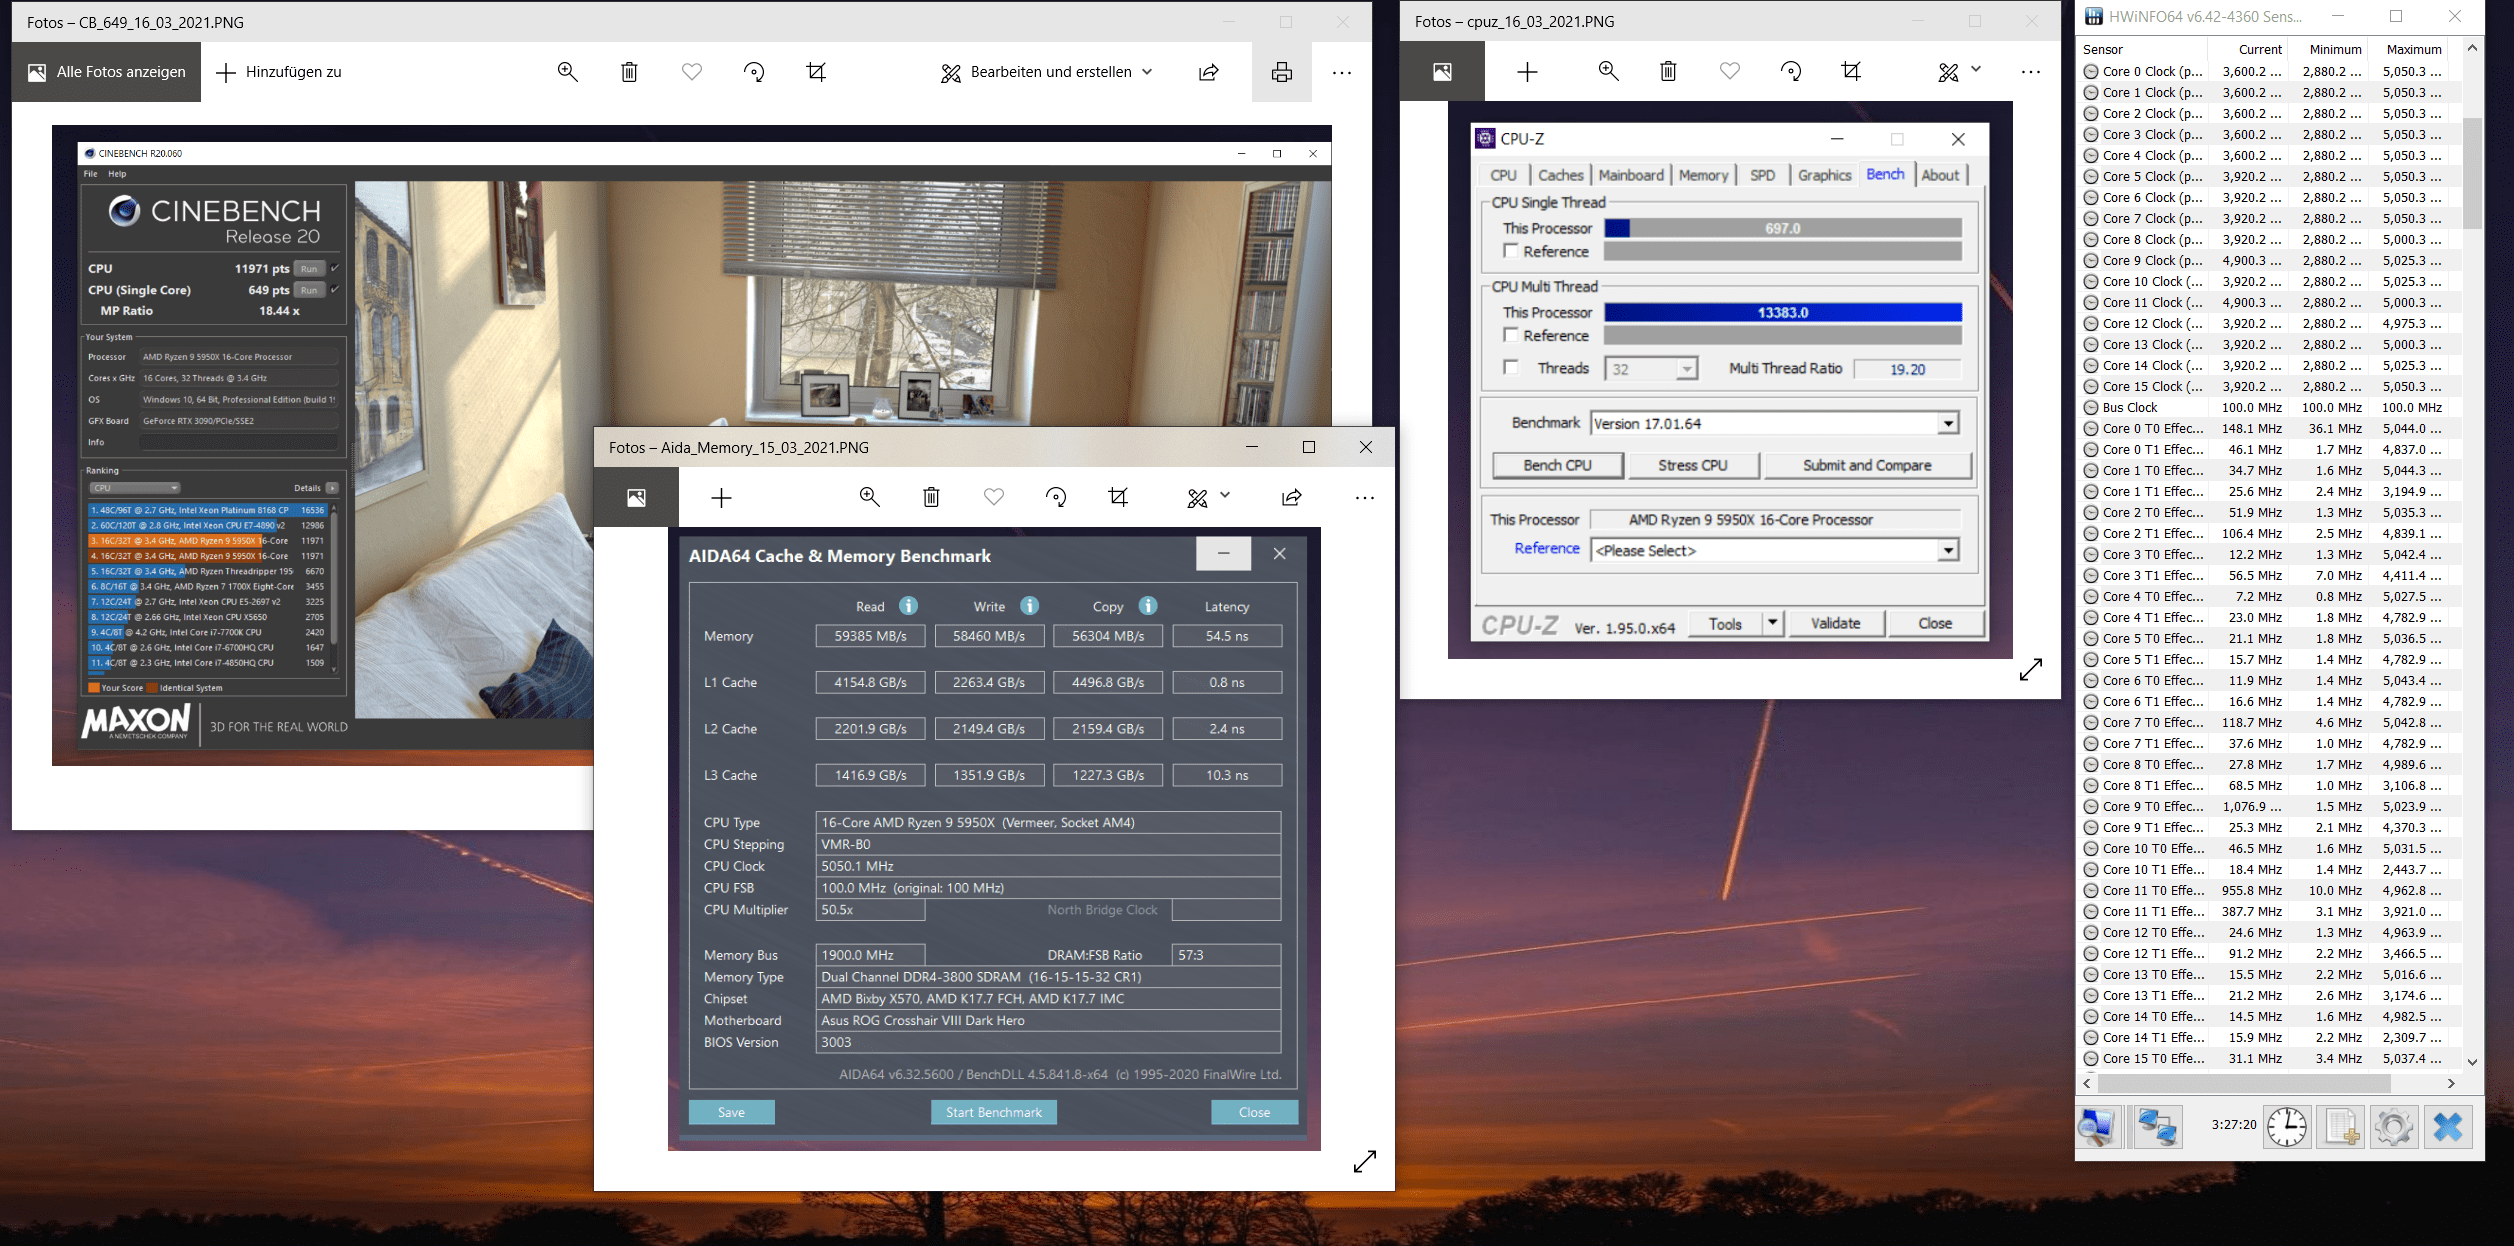Click the Start Benchmark button in AIDA64
This screenshot has width=2514, height=1246.
pyautogui.click(x=993, y=1112)
